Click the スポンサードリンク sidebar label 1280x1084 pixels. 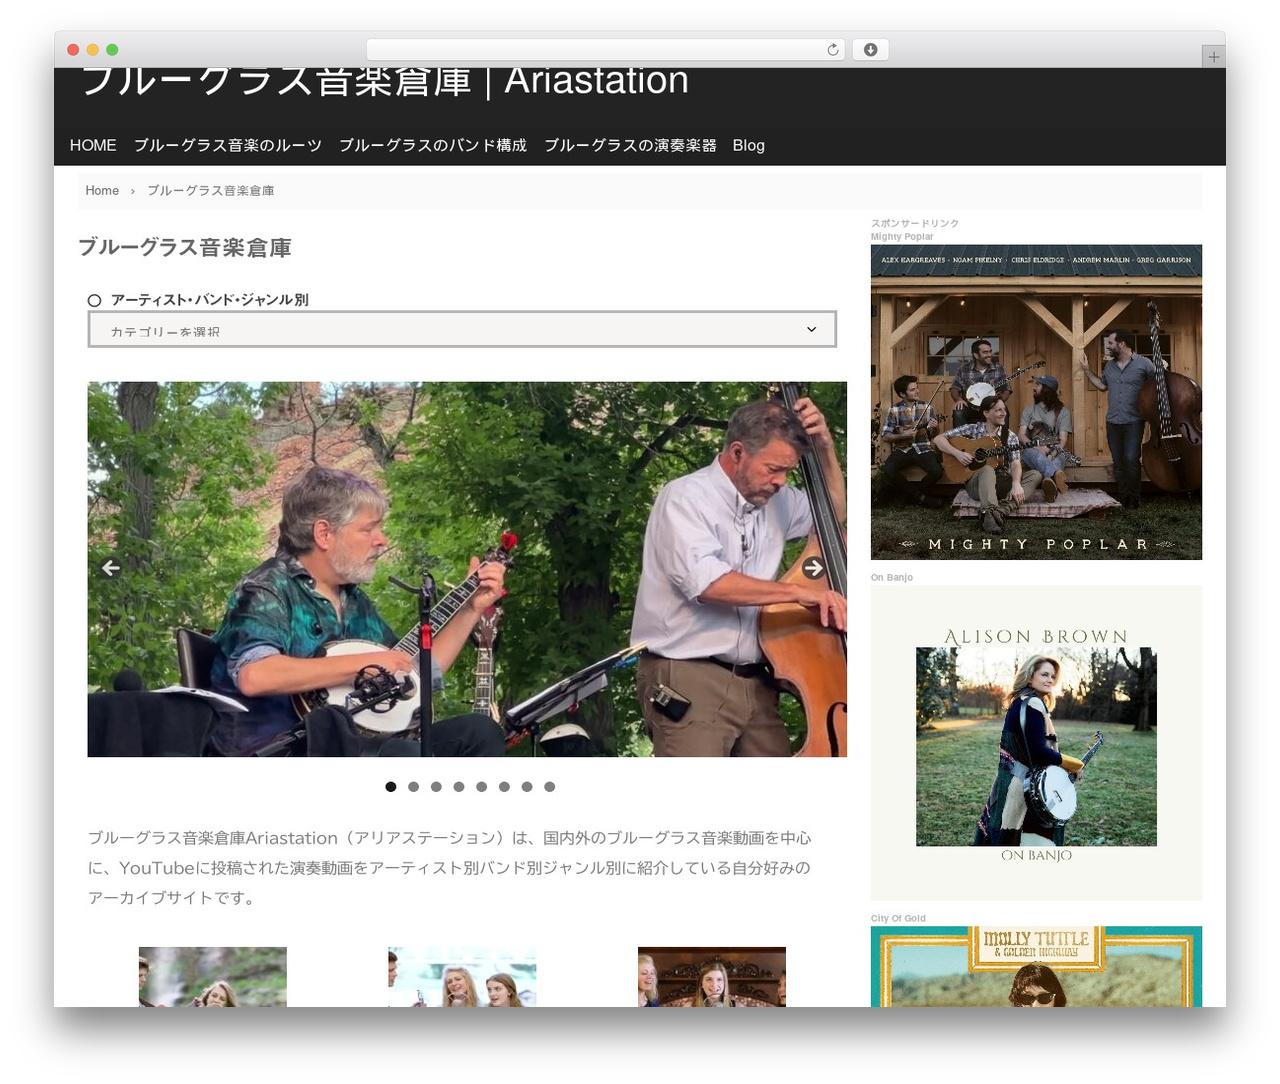915,223
